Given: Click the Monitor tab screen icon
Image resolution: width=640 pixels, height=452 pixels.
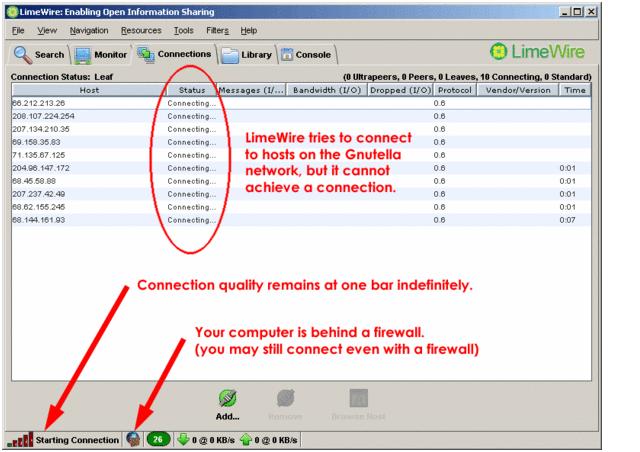Looking at the screenshot, I should click(x=83, y=56).
